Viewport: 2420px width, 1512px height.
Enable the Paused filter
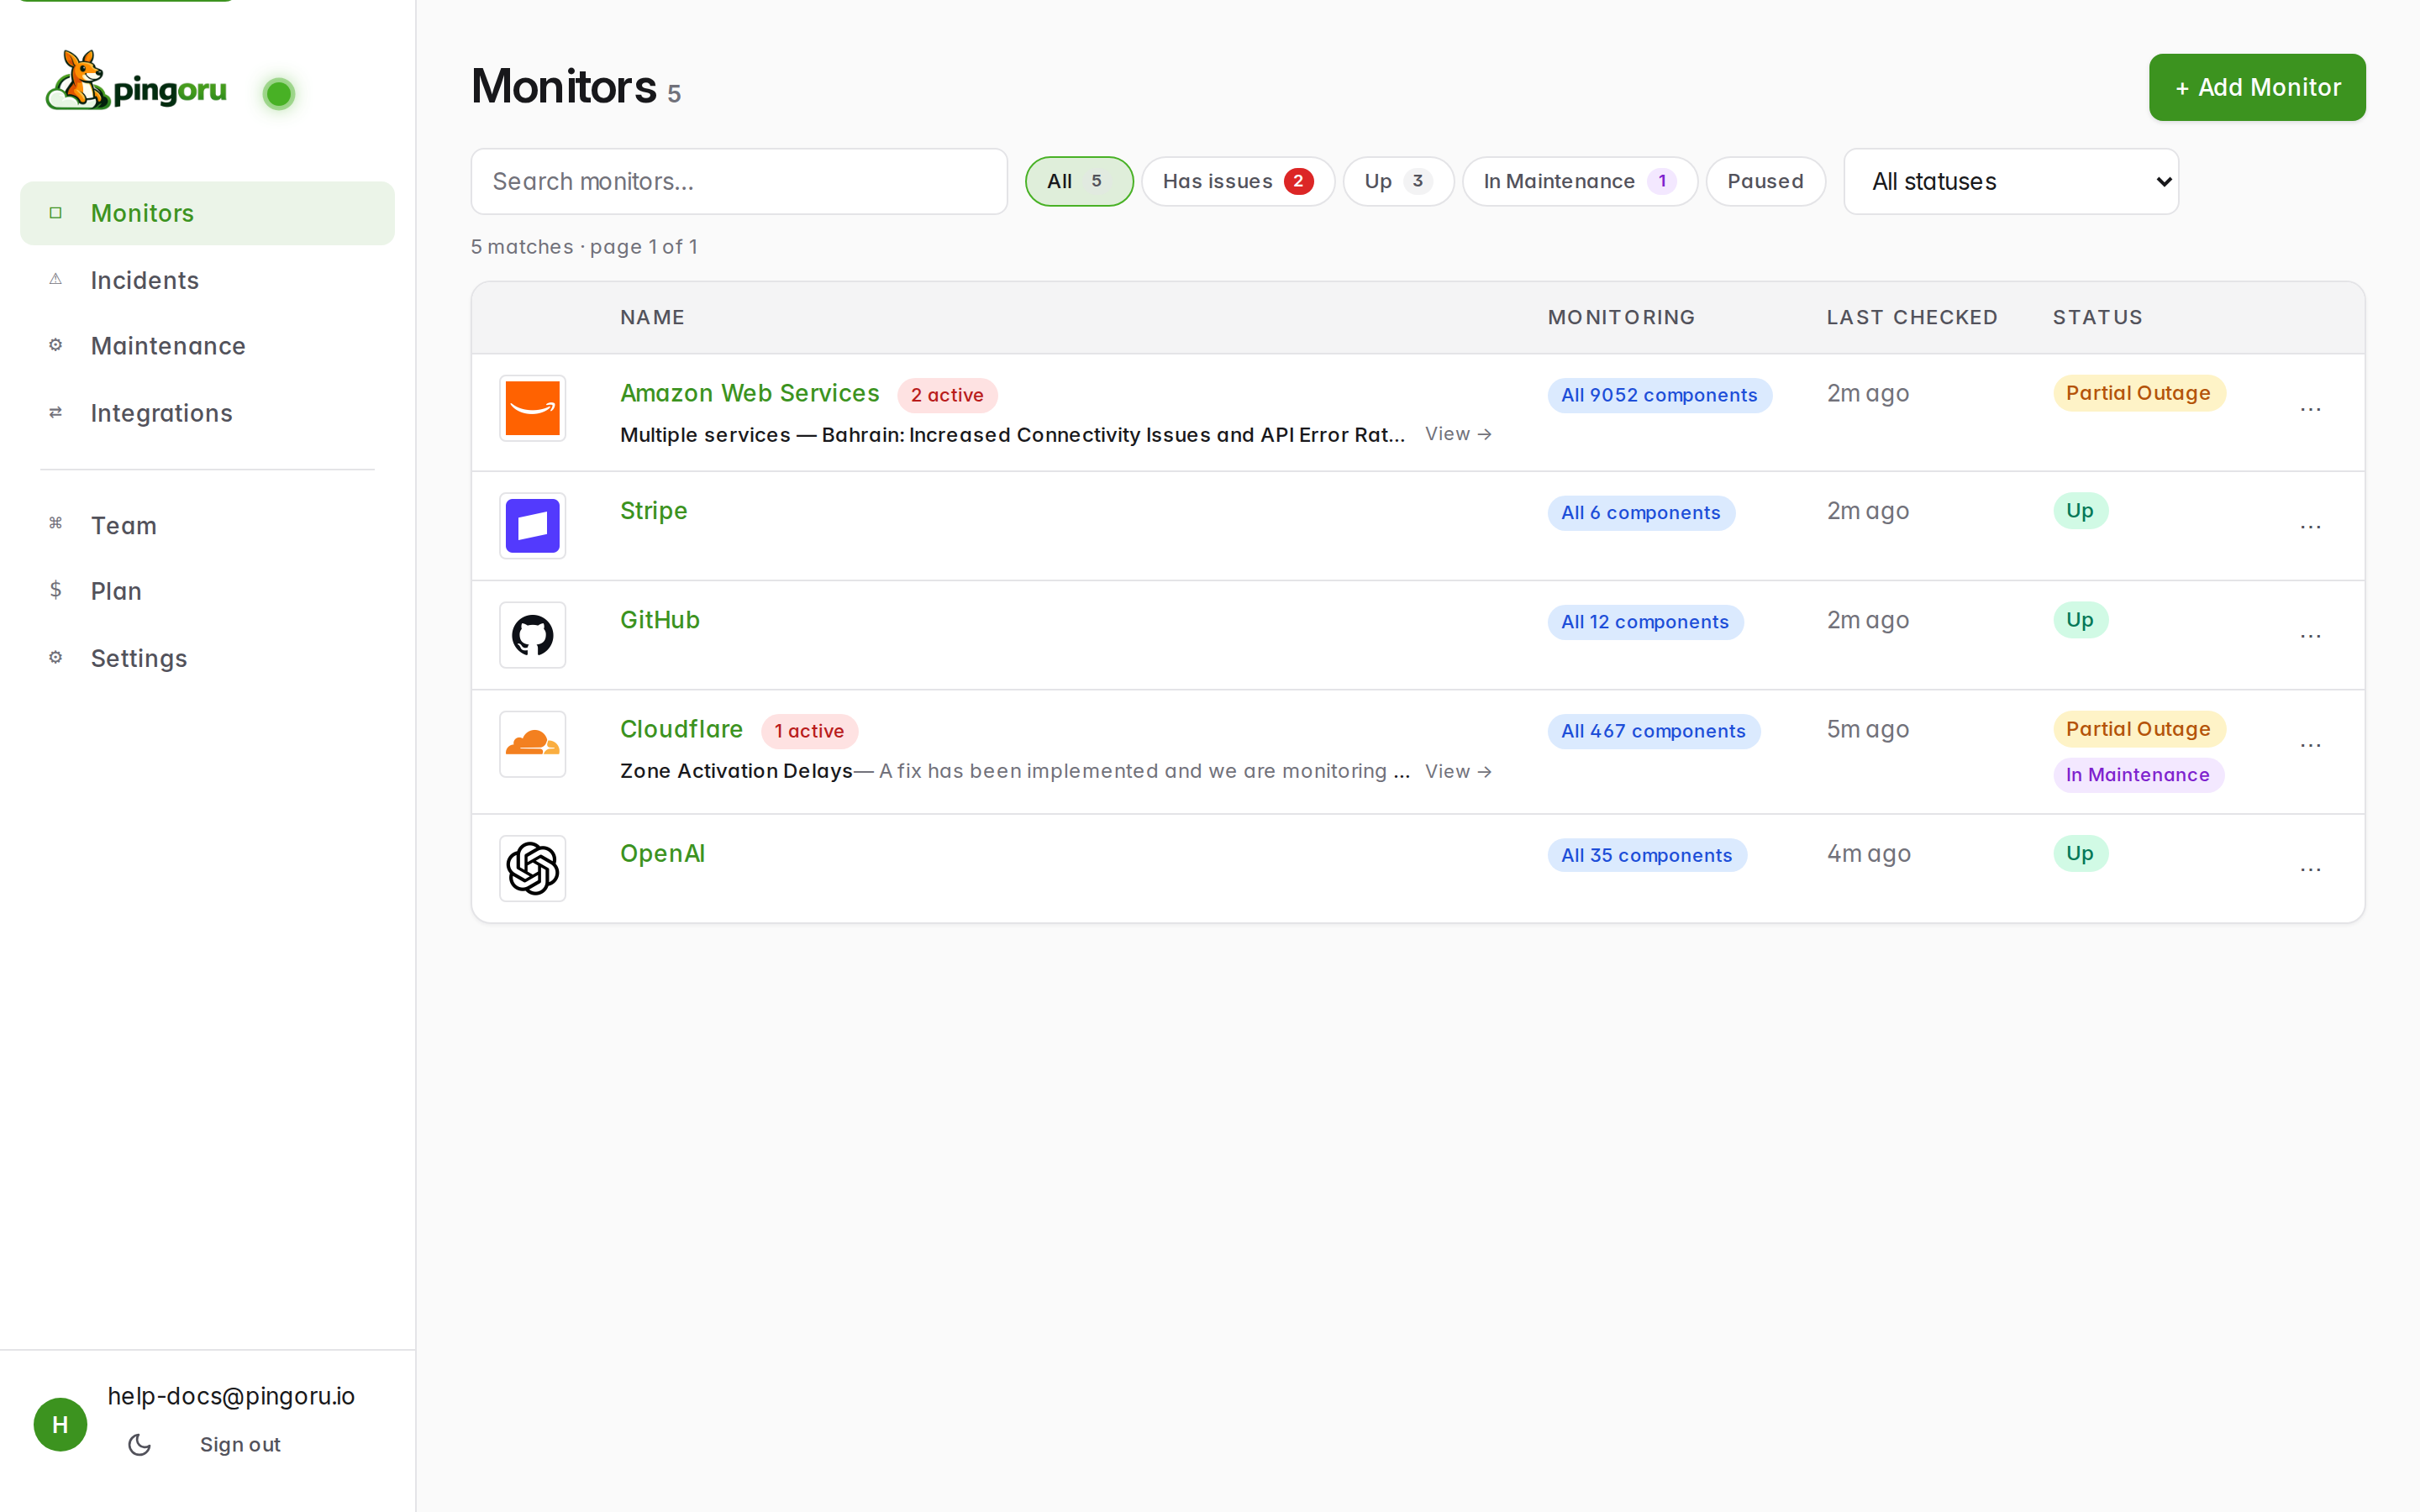tap(1765, 181)
